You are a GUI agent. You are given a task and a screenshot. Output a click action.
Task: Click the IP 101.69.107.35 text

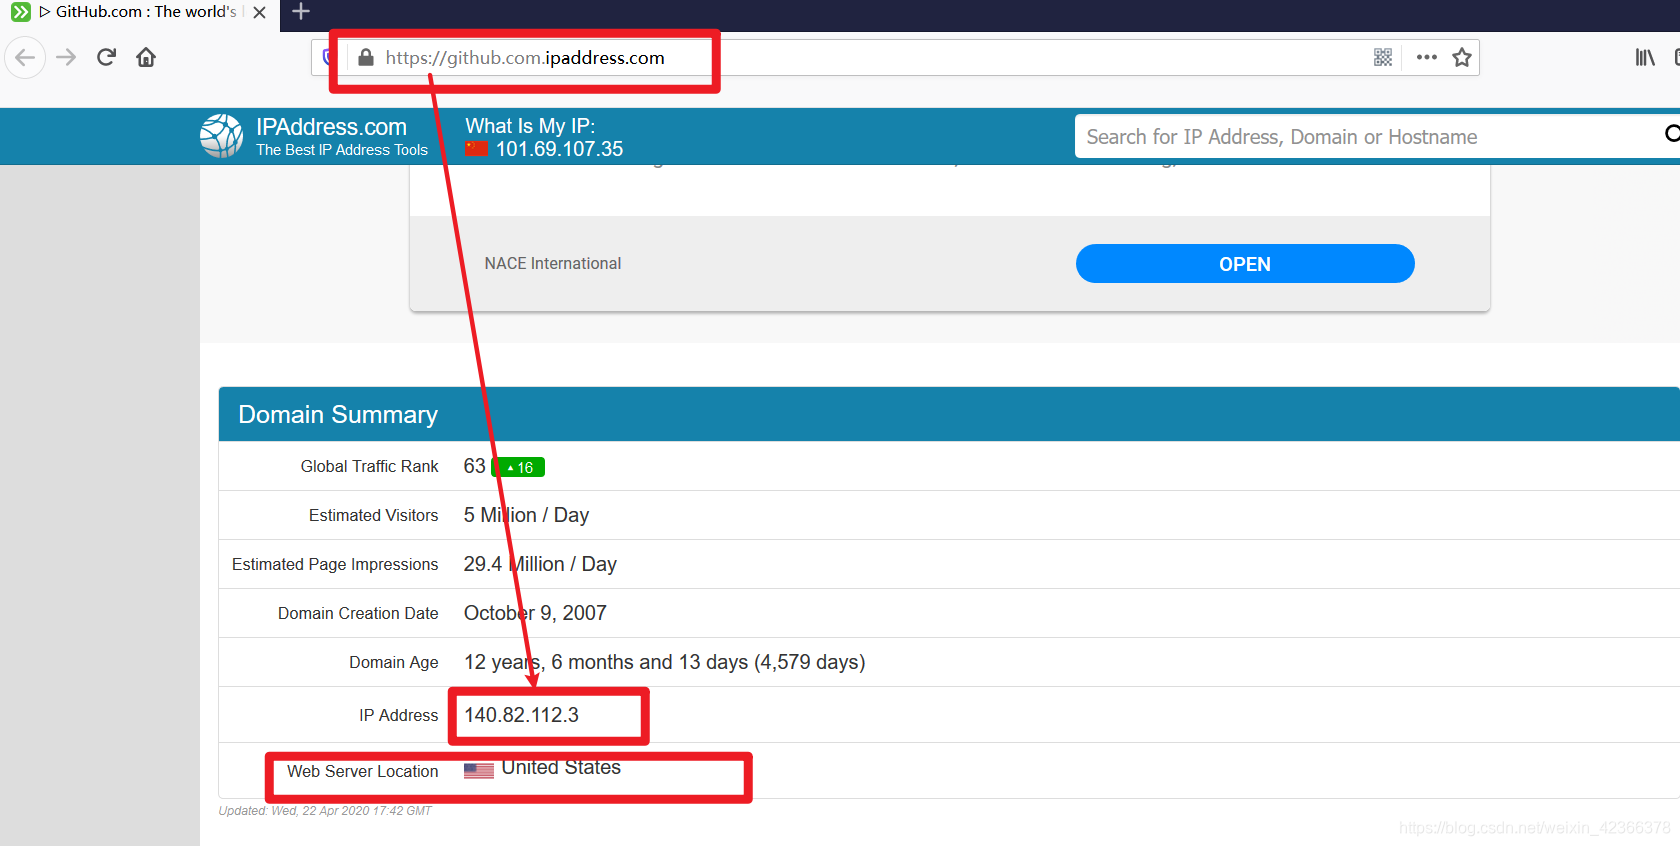(x=559, y=149)
